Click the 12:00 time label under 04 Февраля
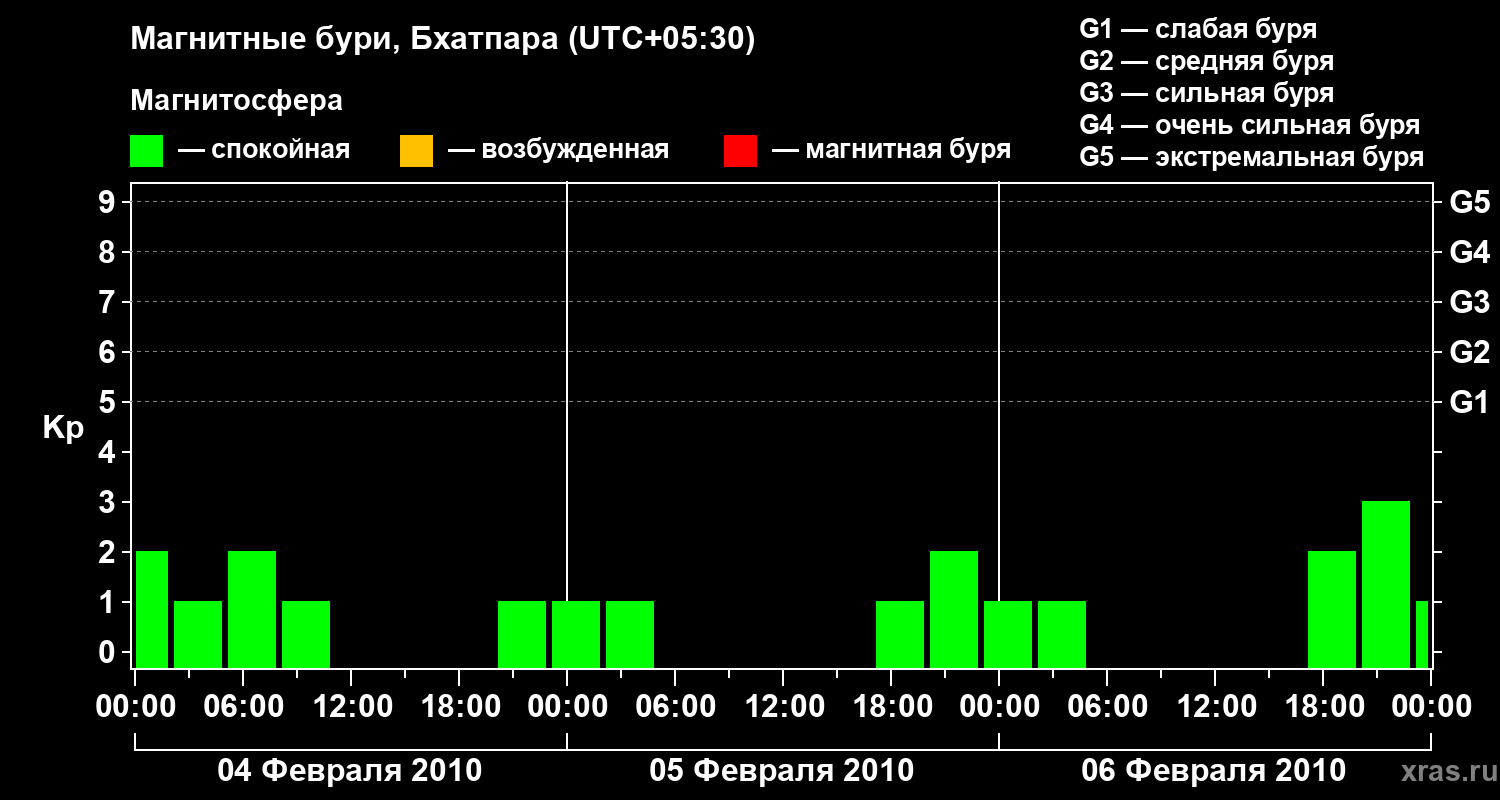This screenshot has width=1500, height=800. point(351,707)
